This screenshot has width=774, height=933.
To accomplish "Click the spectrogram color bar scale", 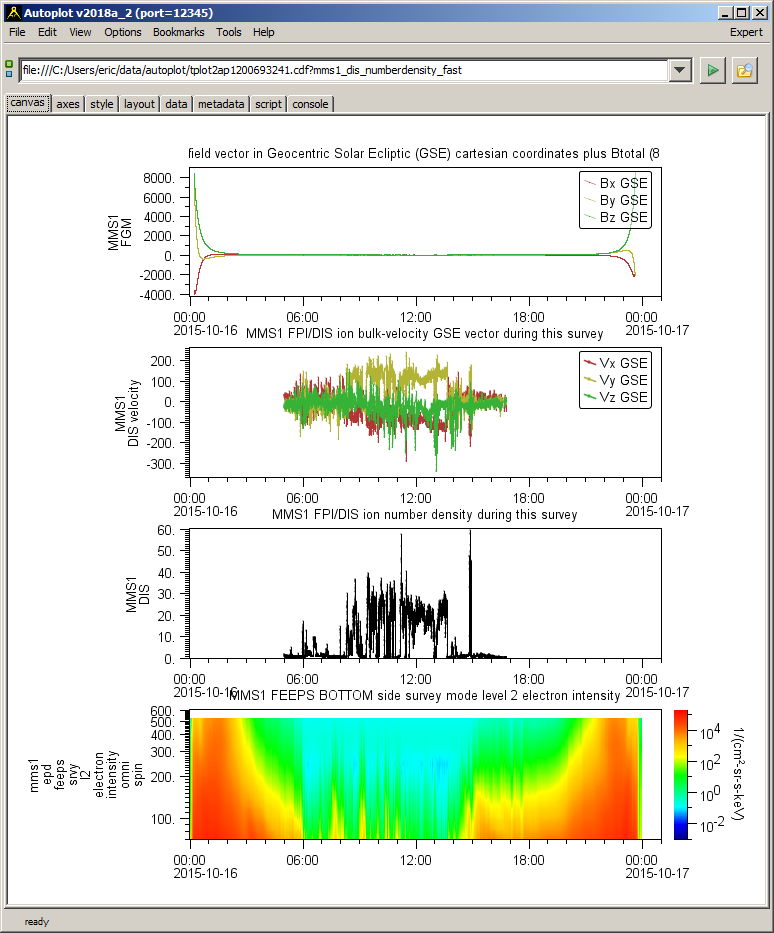I will click(x=681, y=774).
